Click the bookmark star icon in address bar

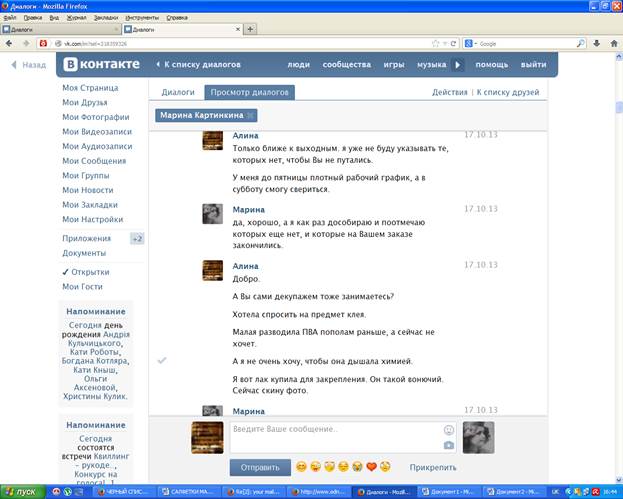click(x=436, y=43)
